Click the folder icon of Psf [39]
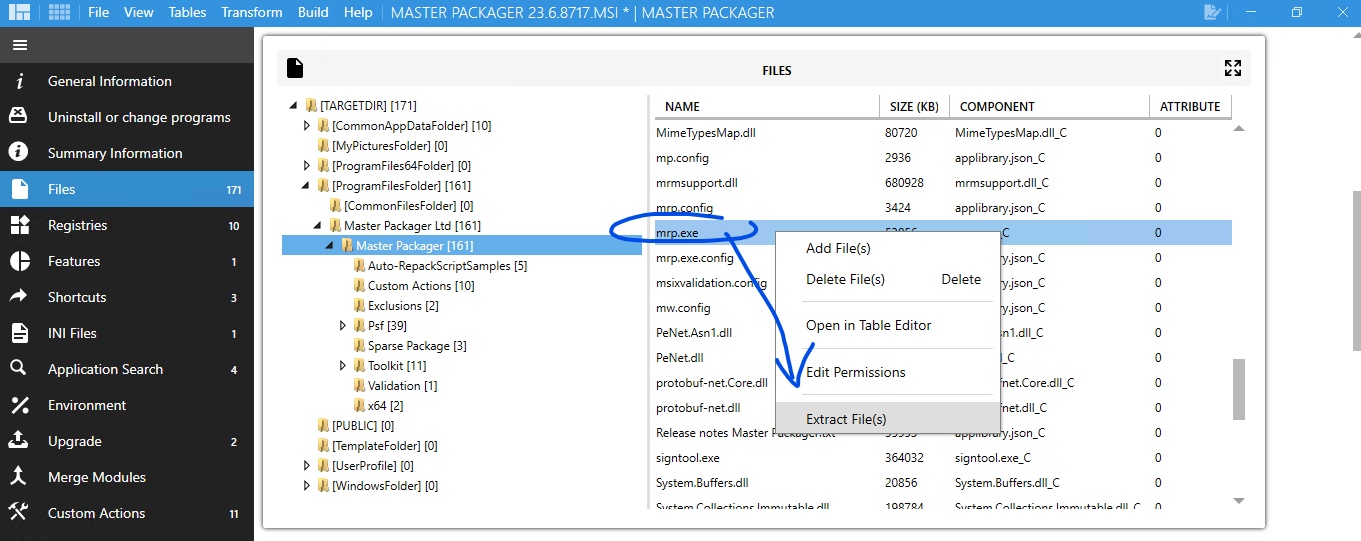Viewport: 1361px width, 541px height. (x=359, y=325)
